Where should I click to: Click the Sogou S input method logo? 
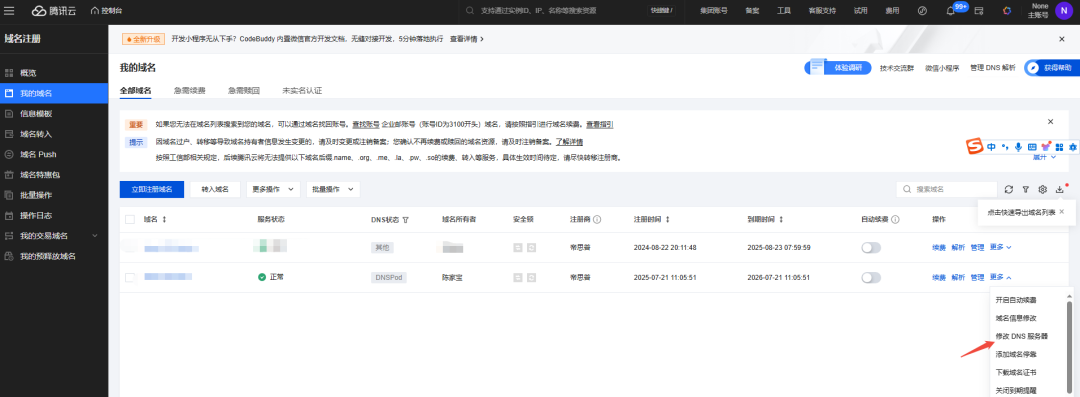(x=974, y=147)
